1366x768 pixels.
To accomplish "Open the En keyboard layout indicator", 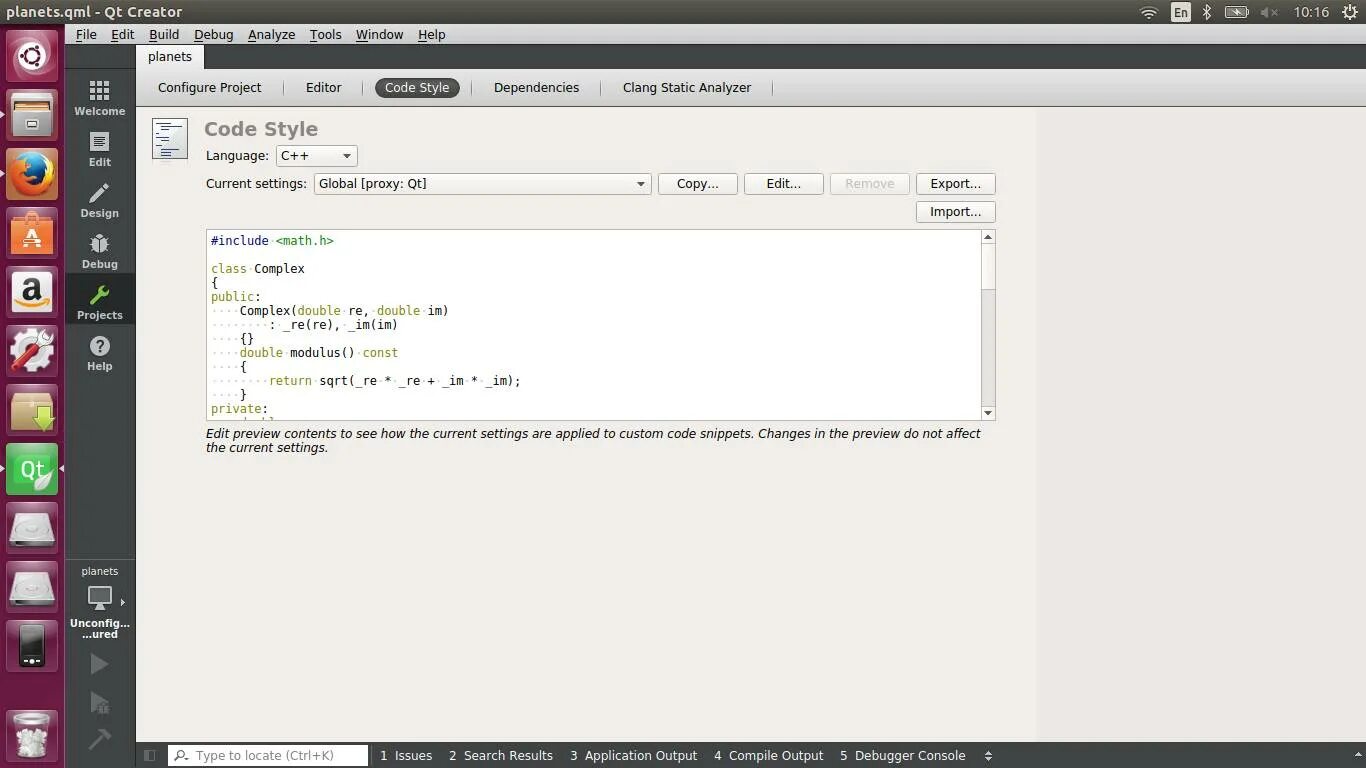I will point(1181,12).
